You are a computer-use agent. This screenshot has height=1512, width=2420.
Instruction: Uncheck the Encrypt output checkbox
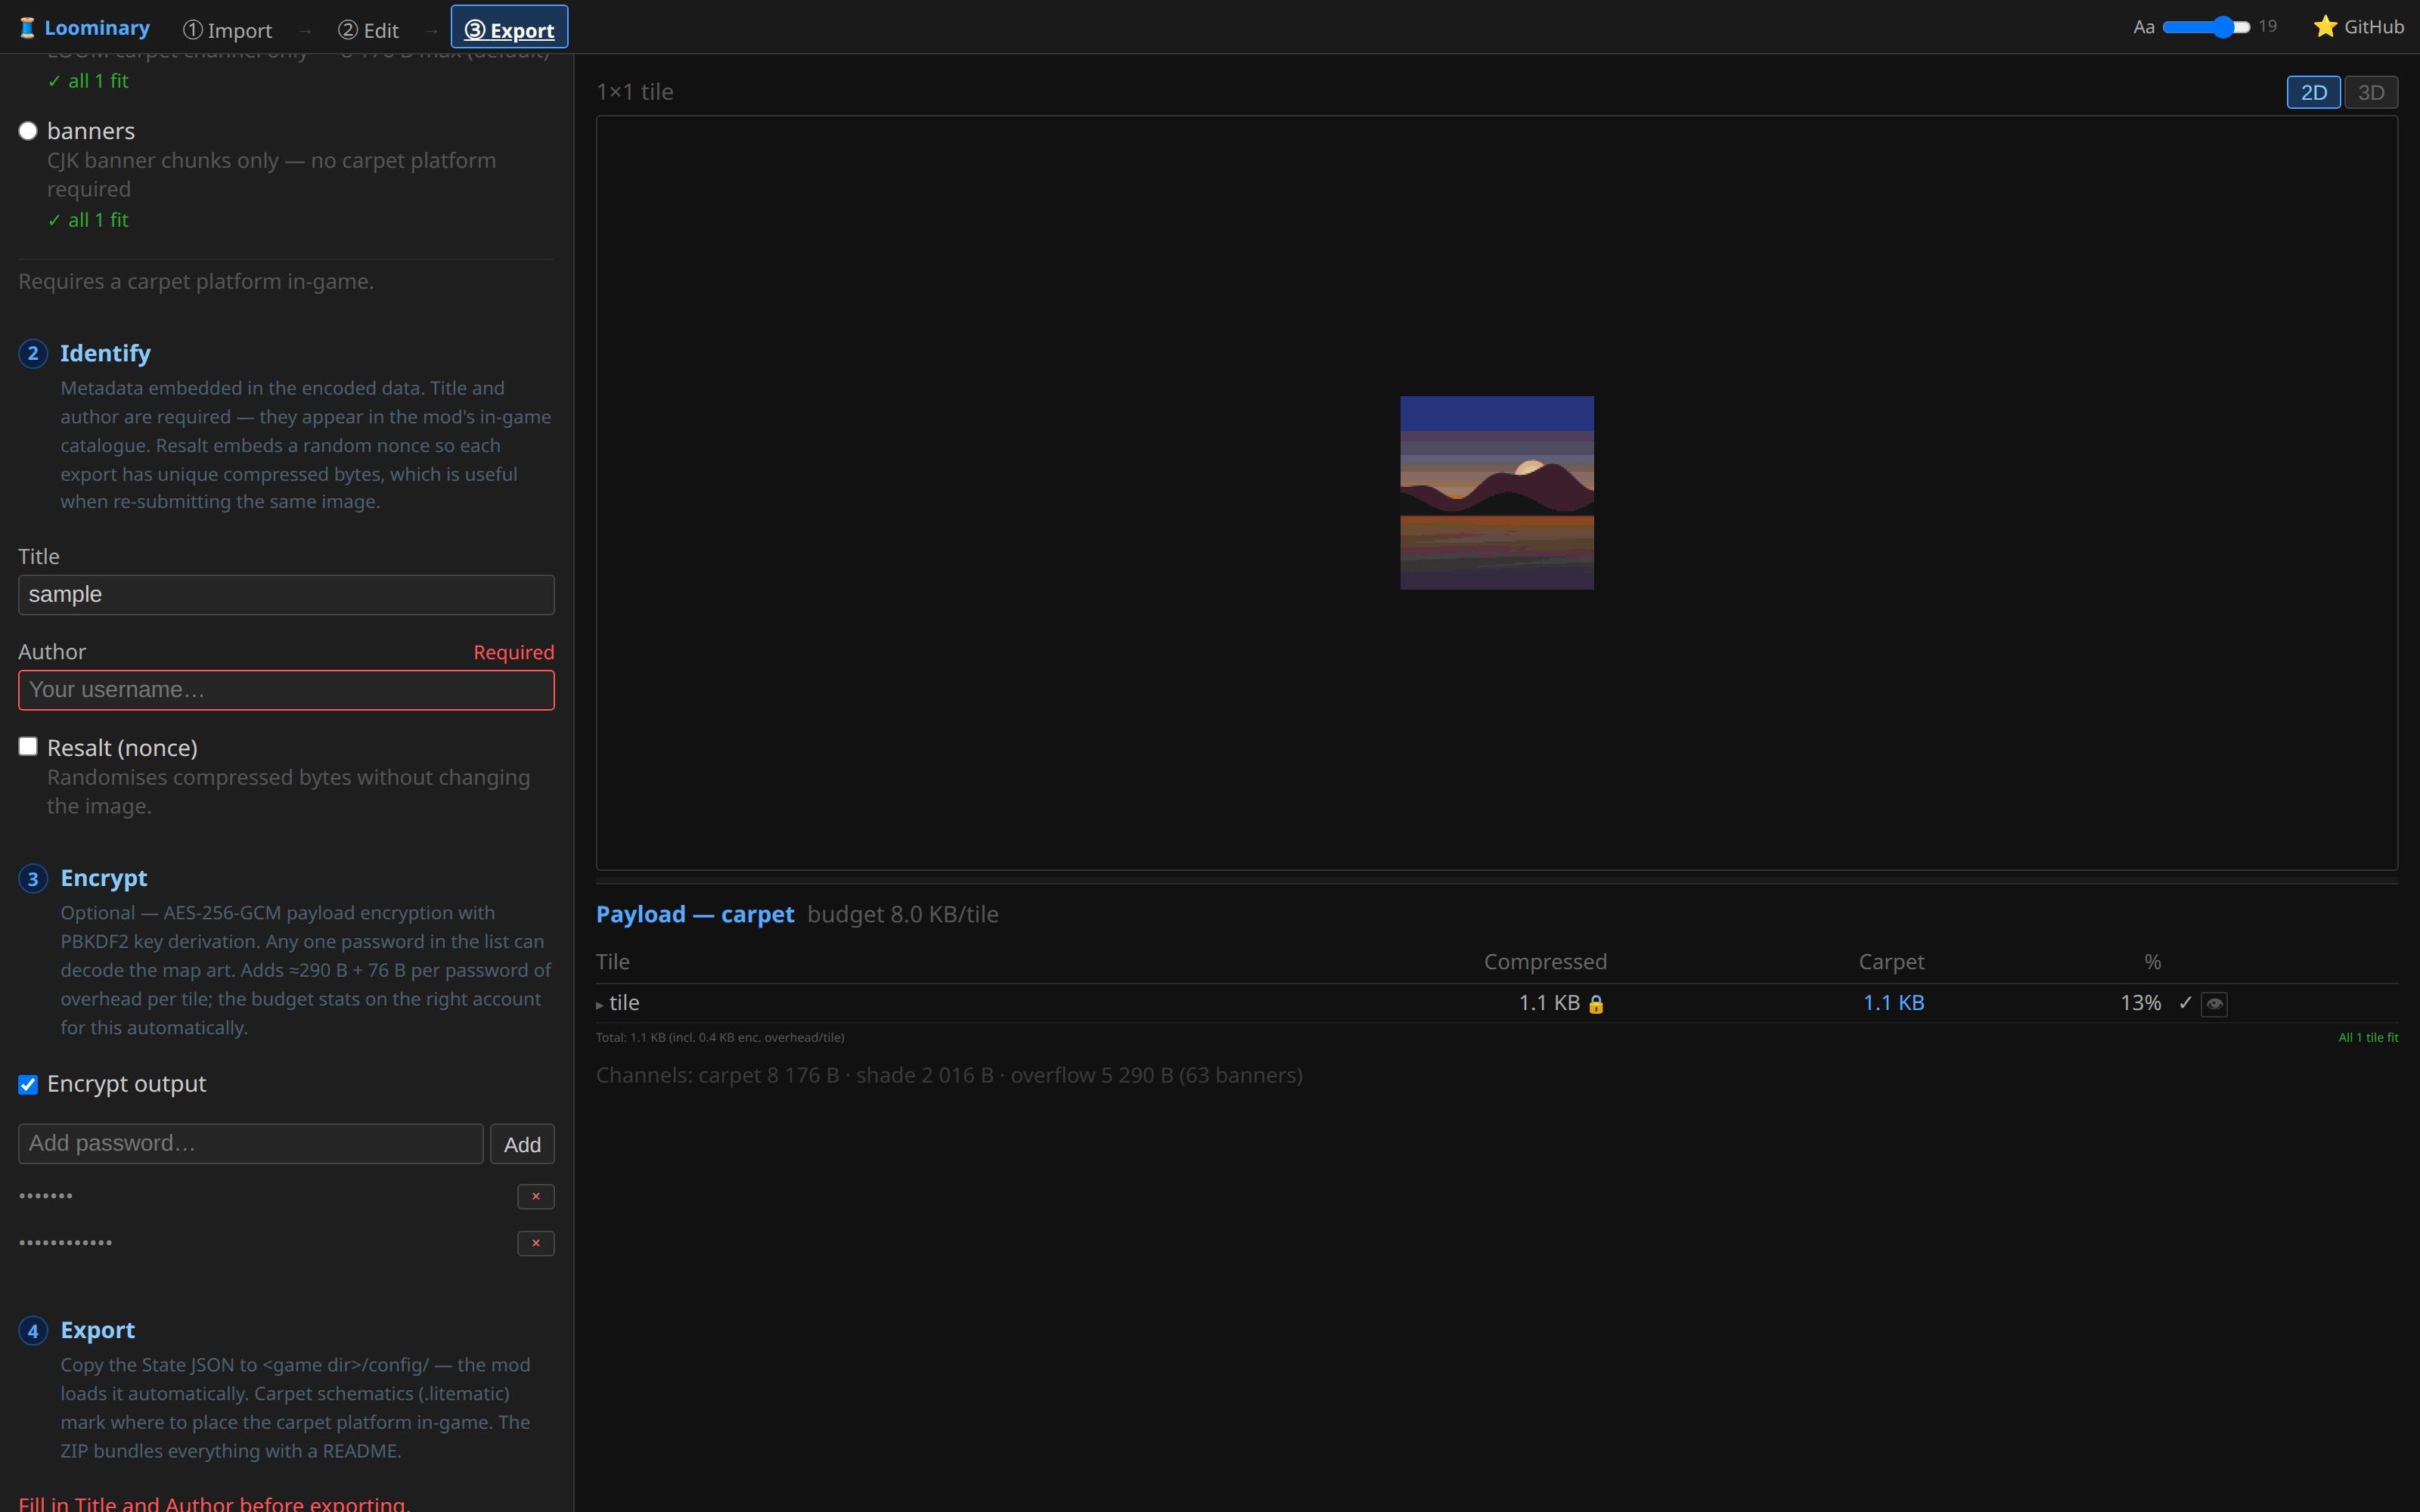[x=28, y=1085]
